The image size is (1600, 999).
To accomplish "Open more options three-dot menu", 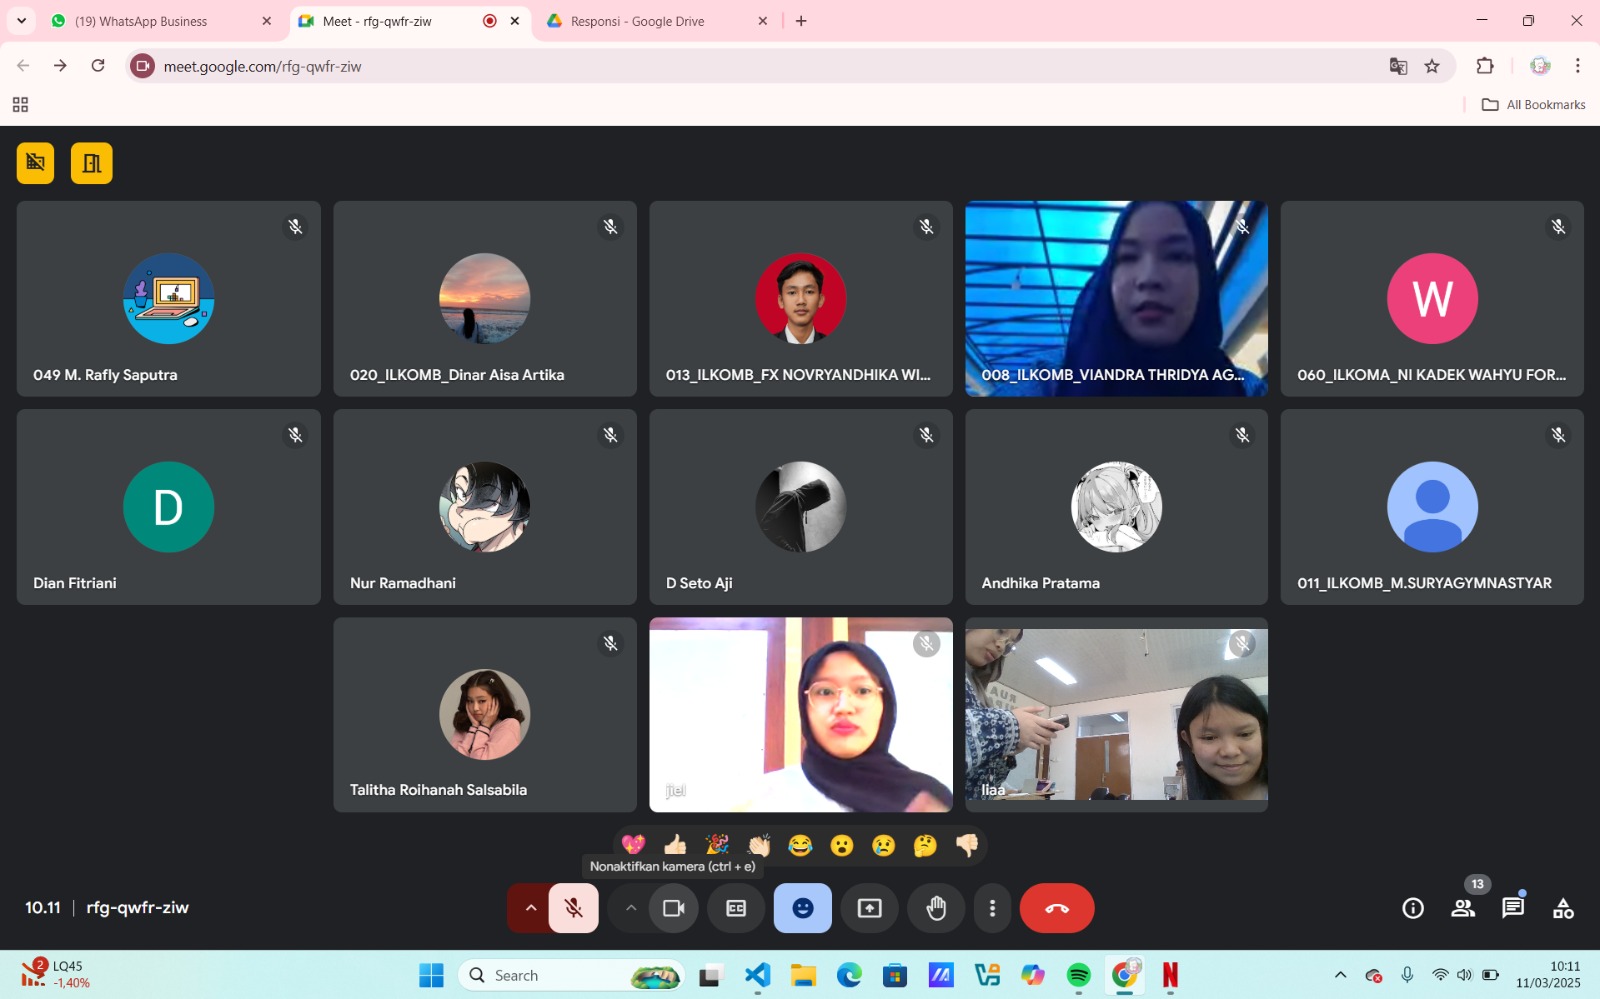I will coord(992,908).
